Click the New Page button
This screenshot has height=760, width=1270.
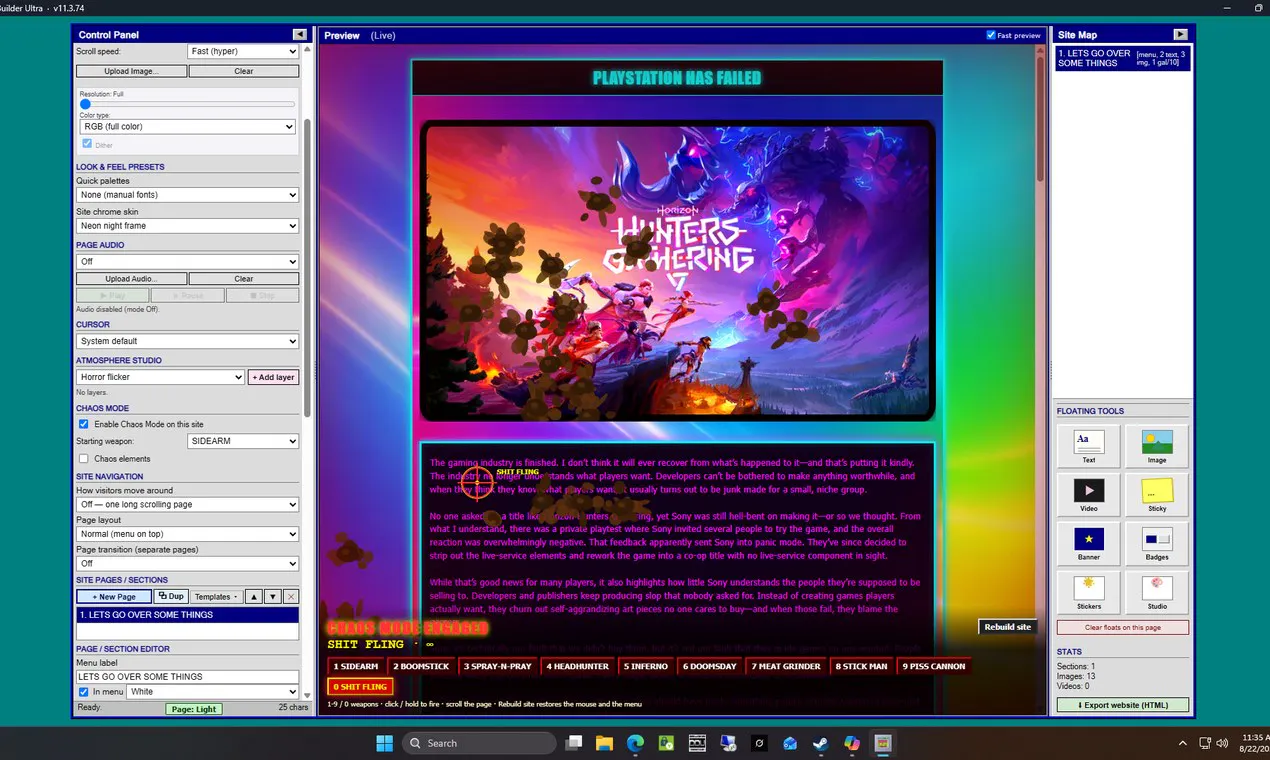114,596
